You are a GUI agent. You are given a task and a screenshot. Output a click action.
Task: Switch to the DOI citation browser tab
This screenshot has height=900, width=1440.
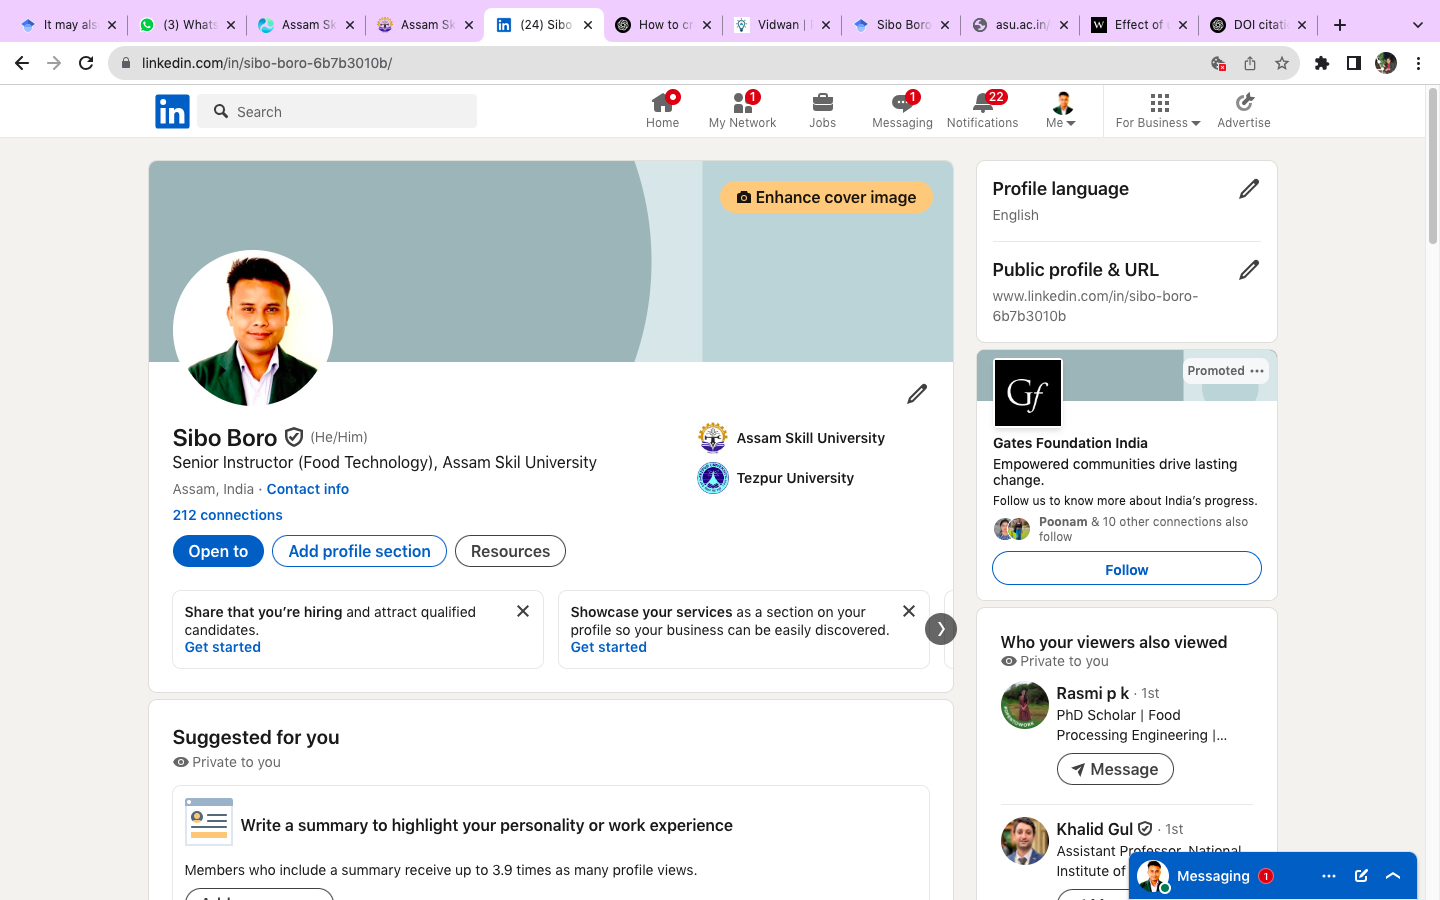1257,25
